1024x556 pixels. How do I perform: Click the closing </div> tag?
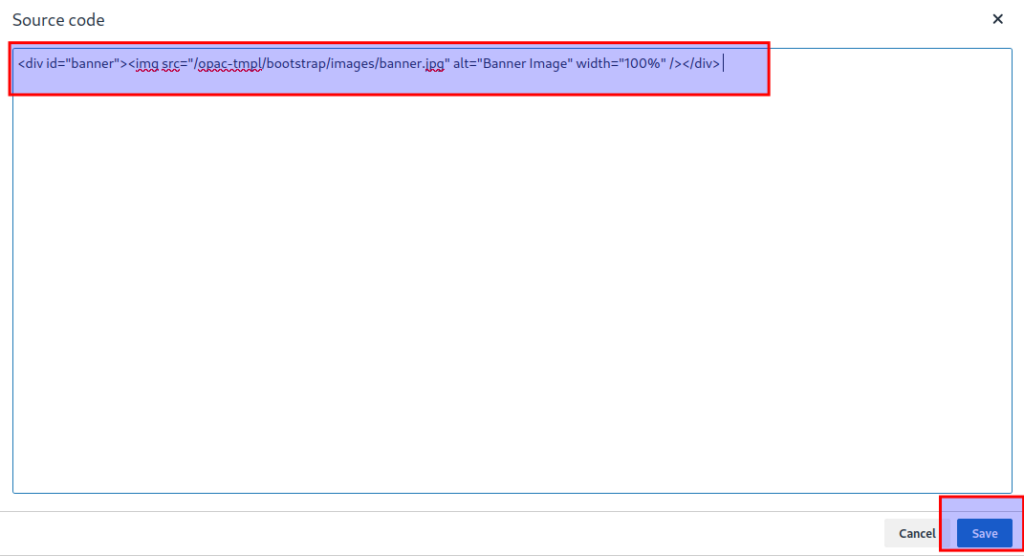(701, 63)
